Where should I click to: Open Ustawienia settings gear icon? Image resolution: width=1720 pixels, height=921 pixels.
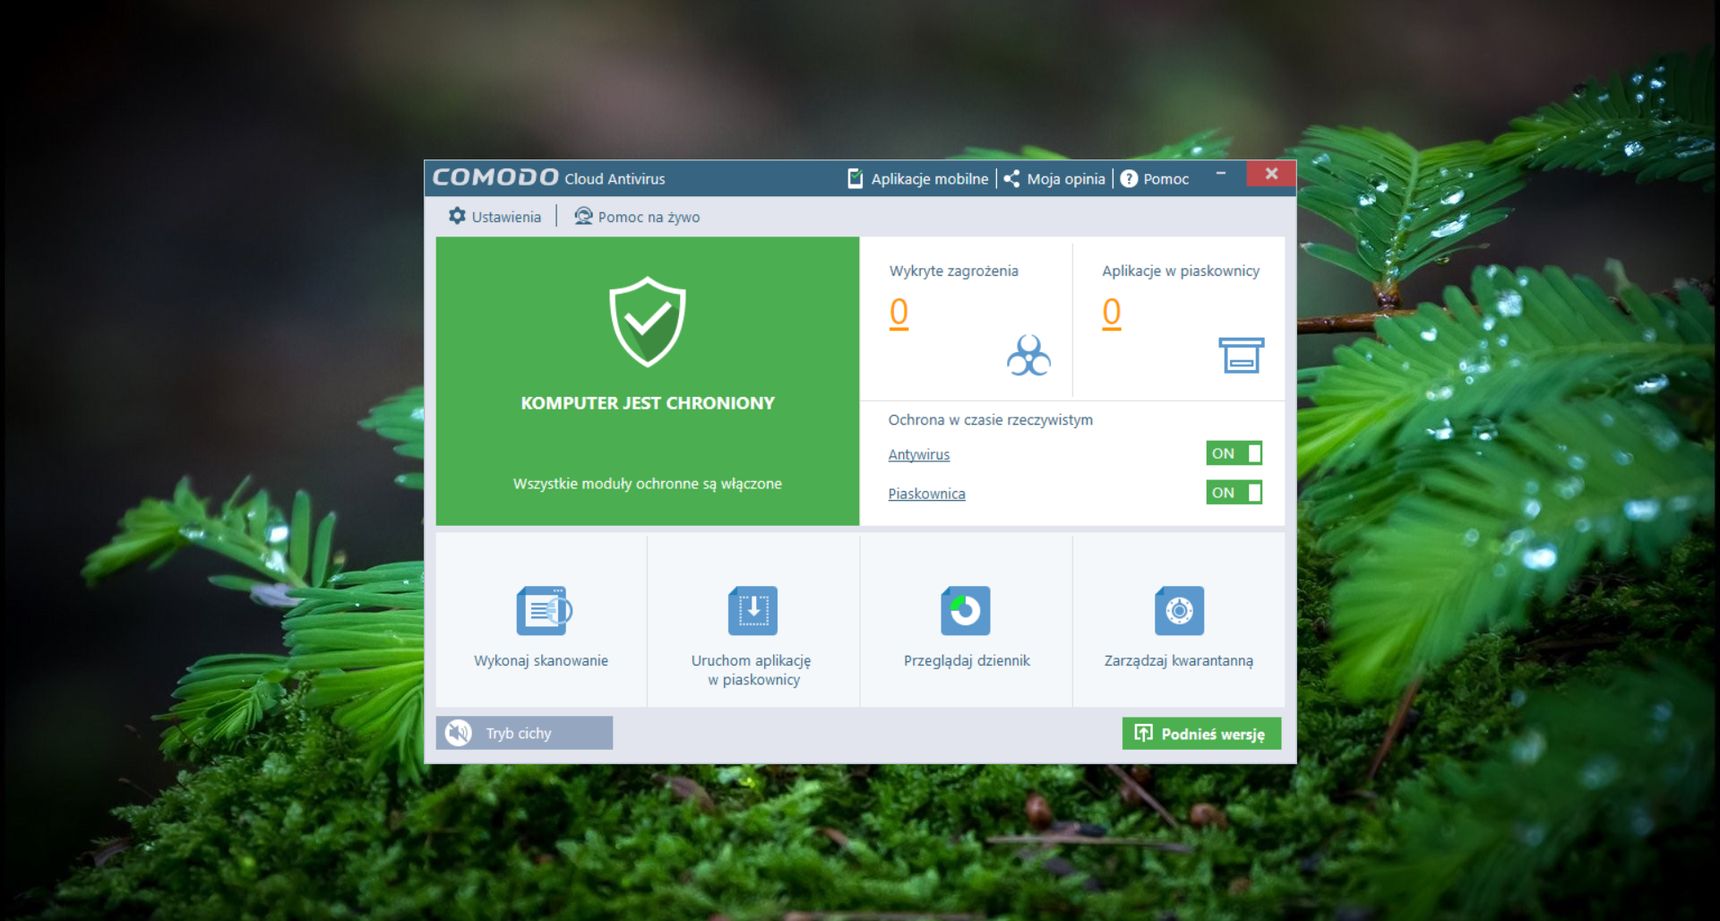[x=457, y=216]
